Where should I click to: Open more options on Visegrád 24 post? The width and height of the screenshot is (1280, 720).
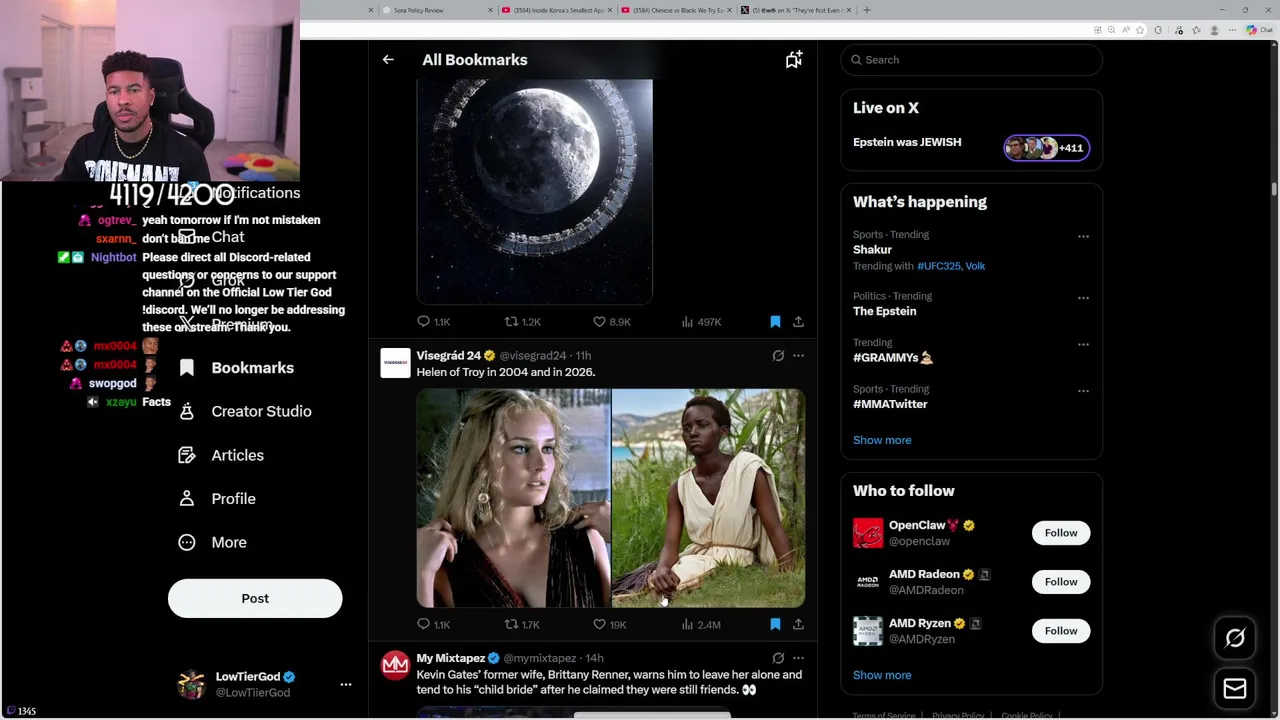coord(798,355)
